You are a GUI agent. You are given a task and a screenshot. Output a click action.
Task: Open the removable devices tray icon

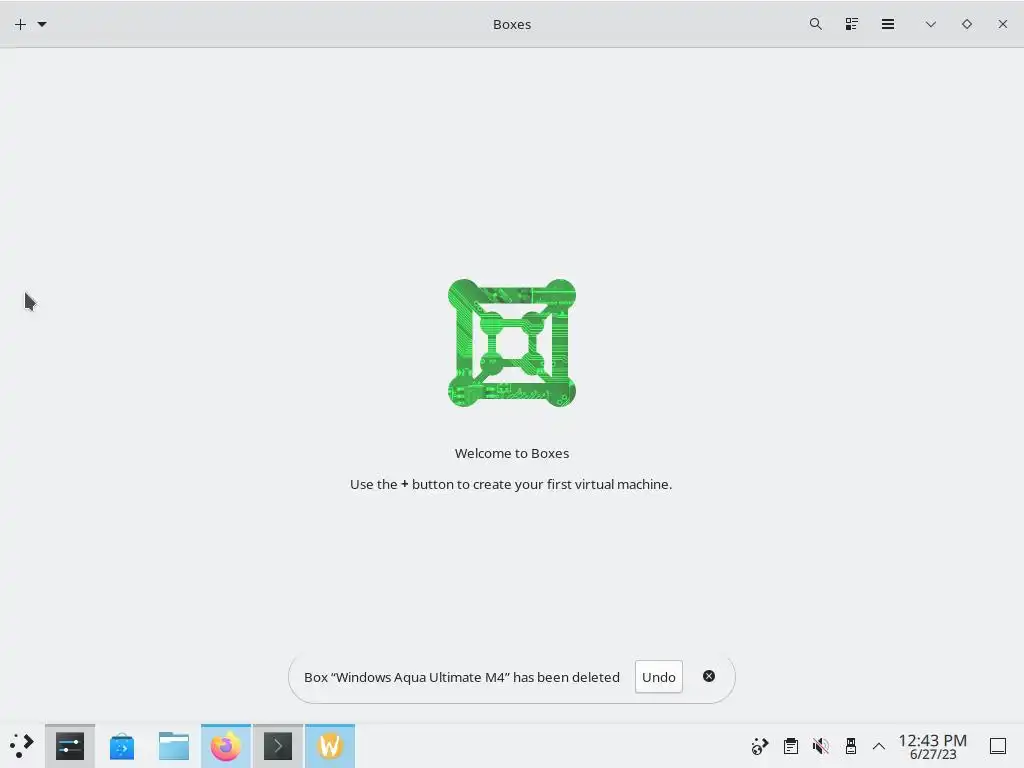[850, 746]
